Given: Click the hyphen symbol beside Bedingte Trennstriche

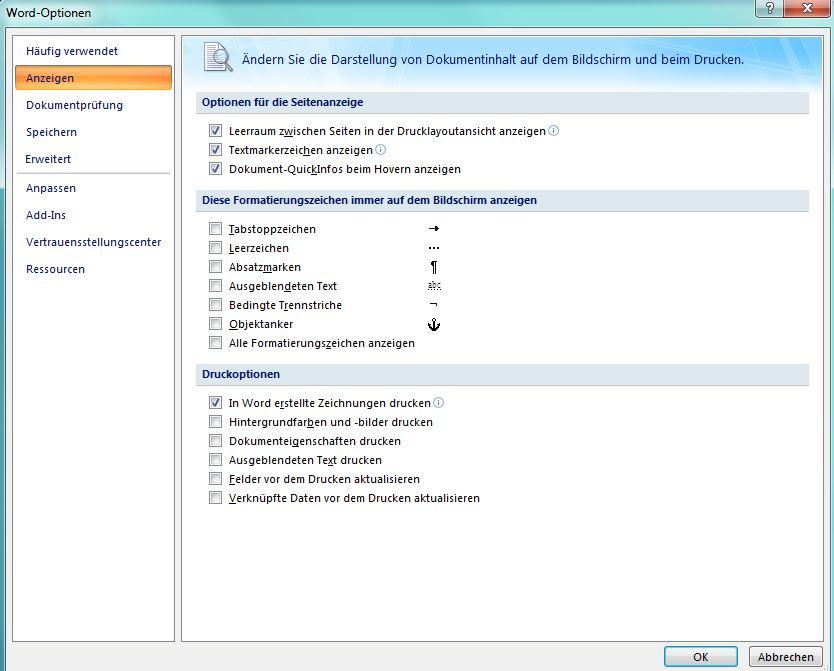Looking at the screenshot, I should point(434,305).
